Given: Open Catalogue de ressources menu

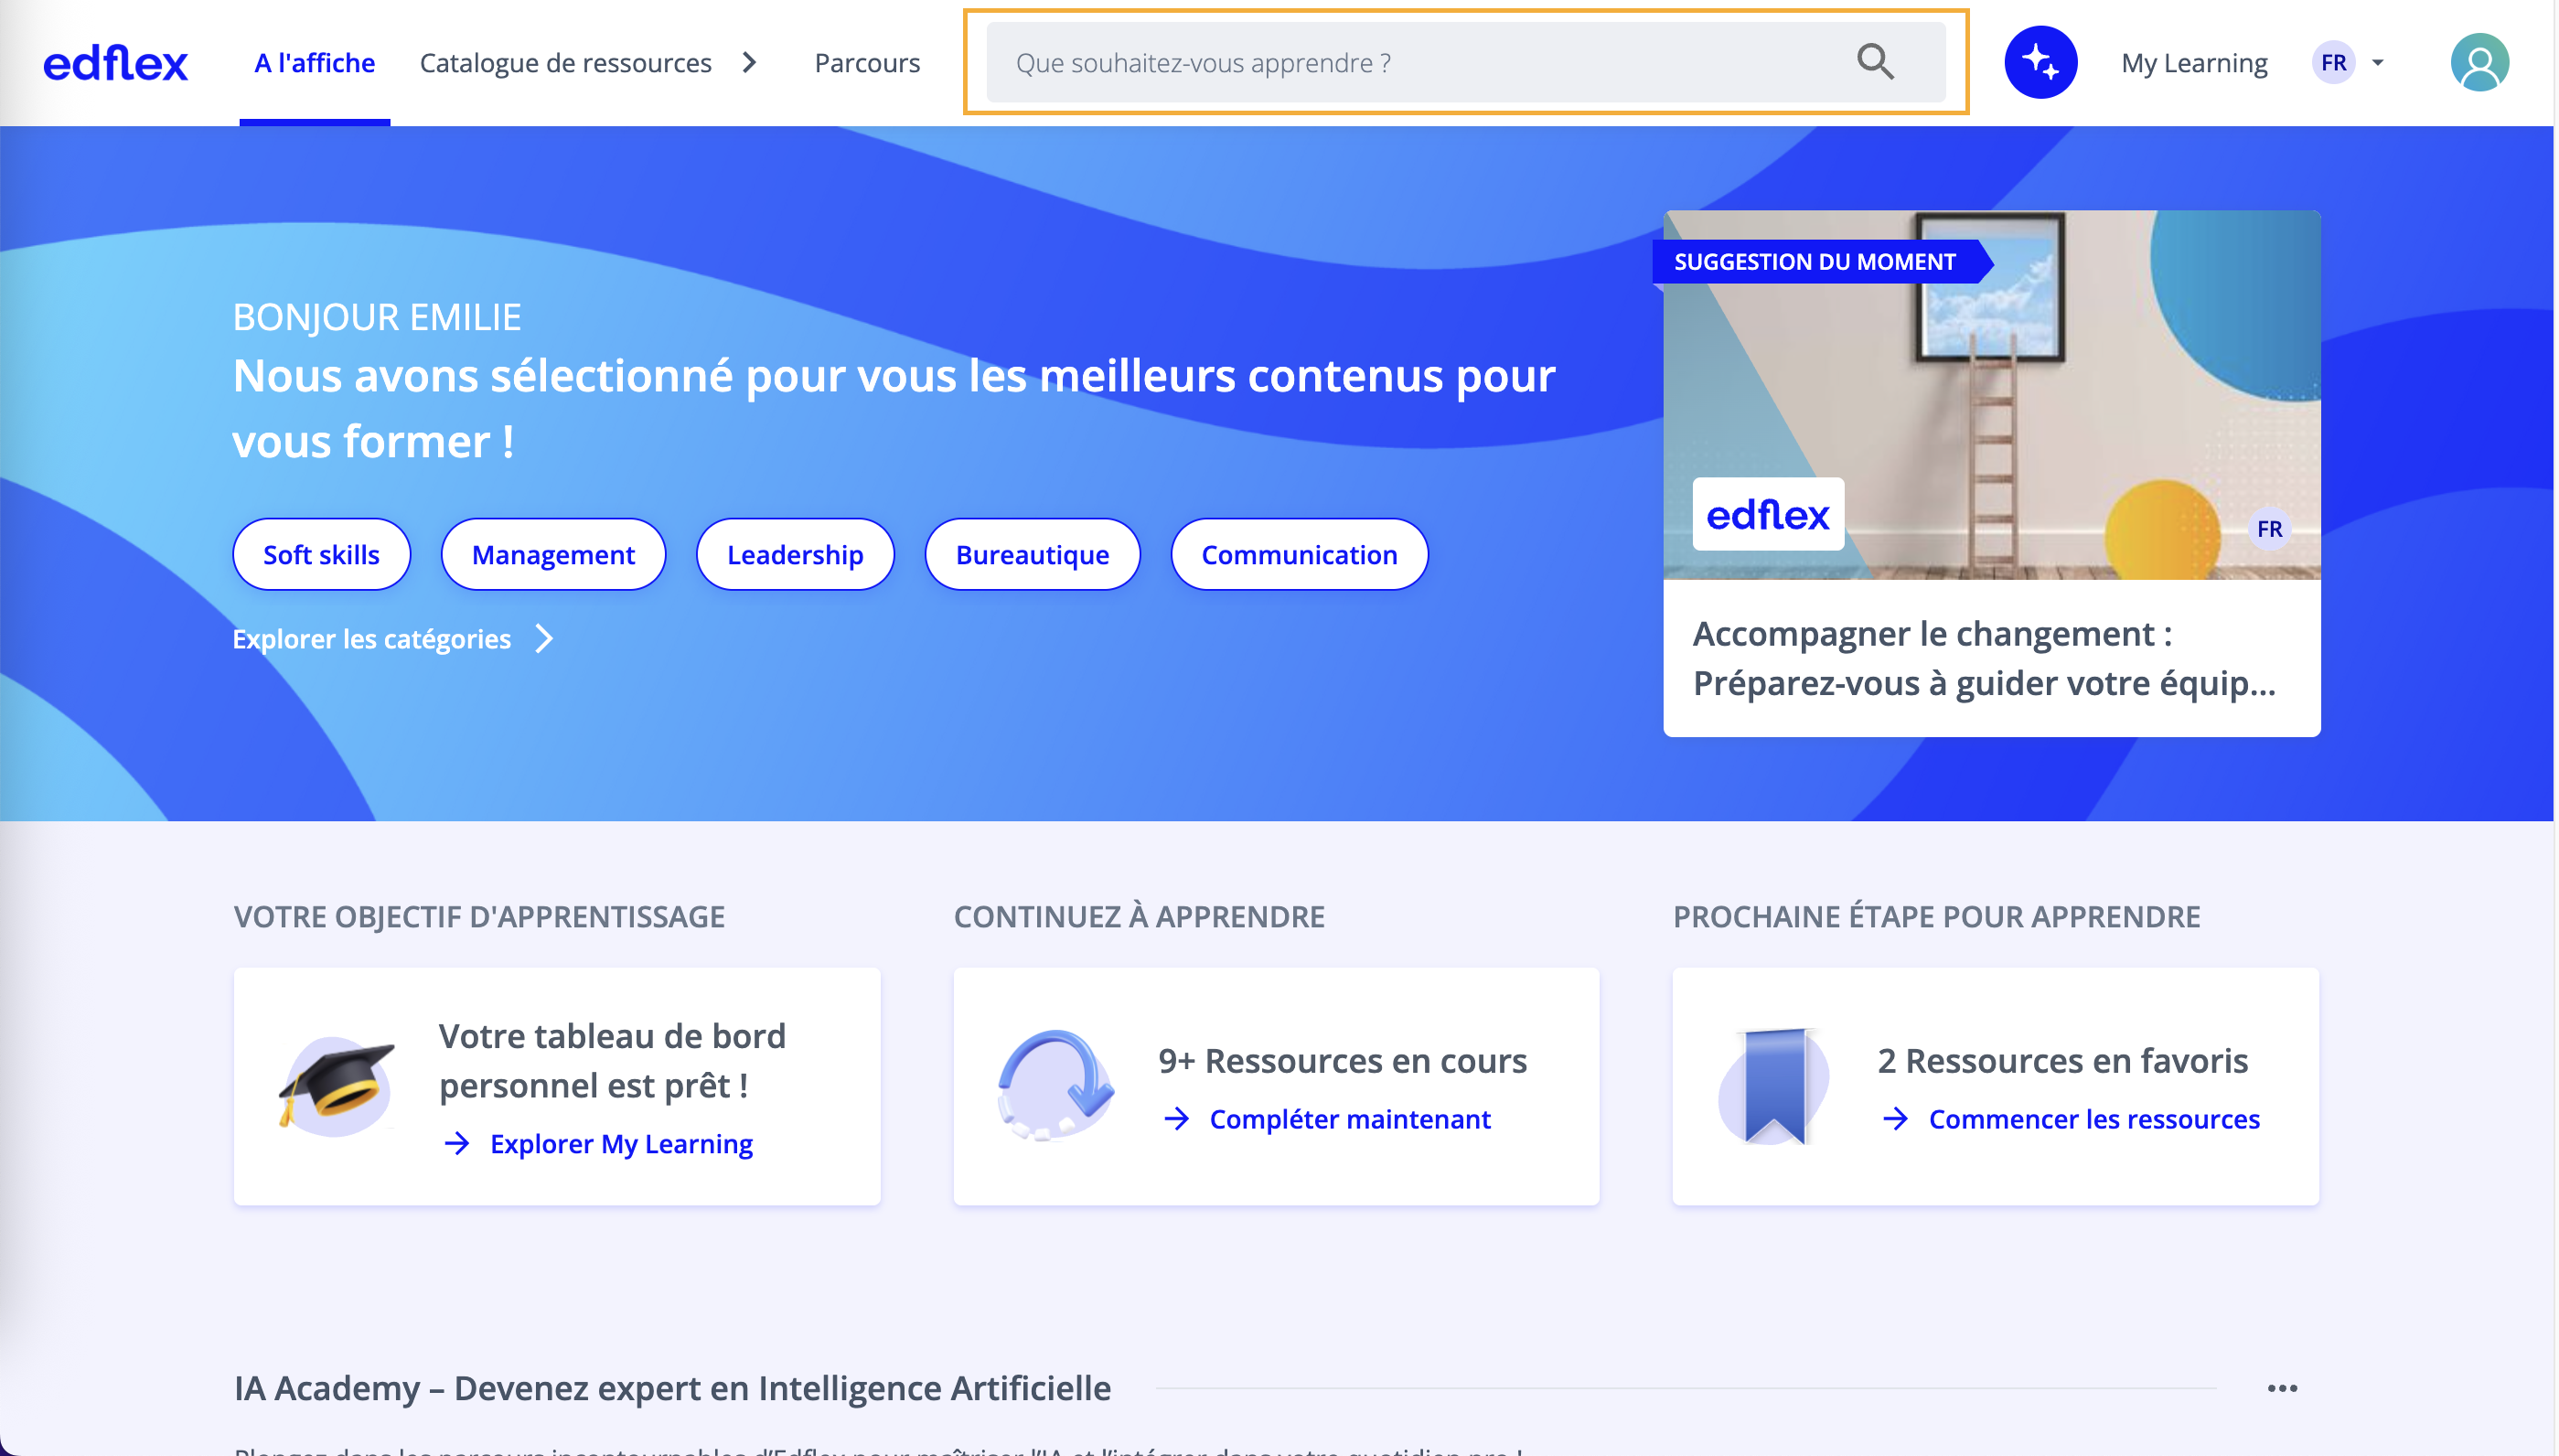Looking at the screenshot, I should 565,63.
